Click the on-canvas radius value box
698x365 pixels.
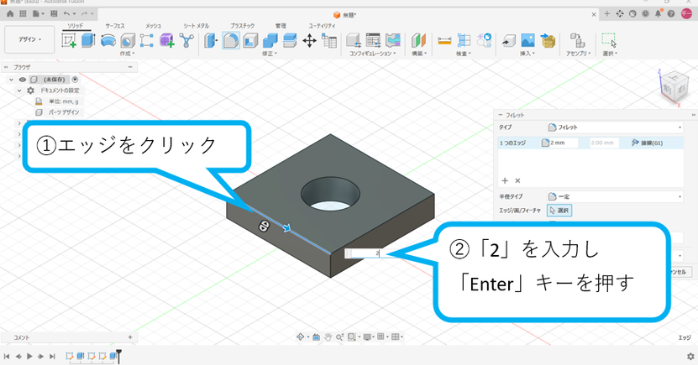(365, 253)
